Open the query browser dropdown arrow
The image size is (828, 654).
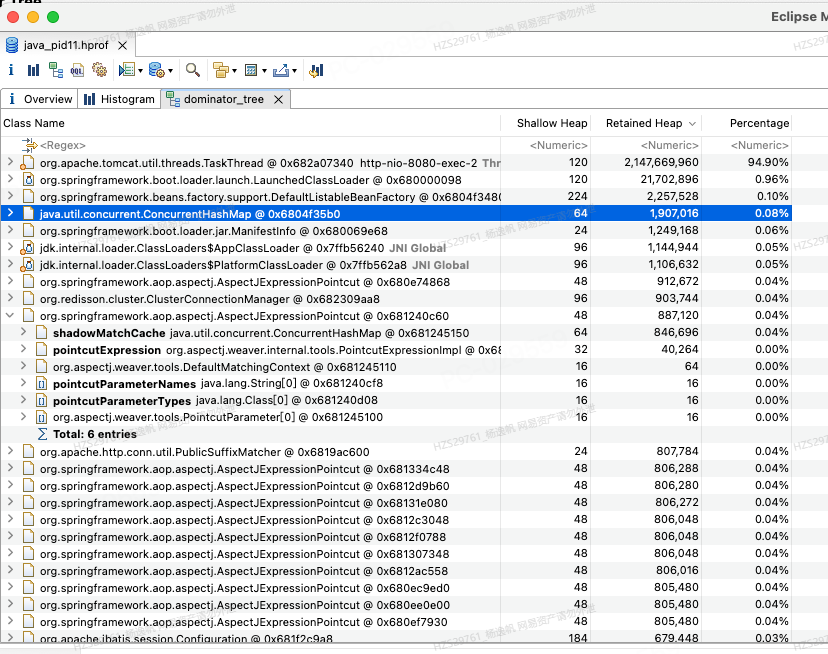(170, 71)
